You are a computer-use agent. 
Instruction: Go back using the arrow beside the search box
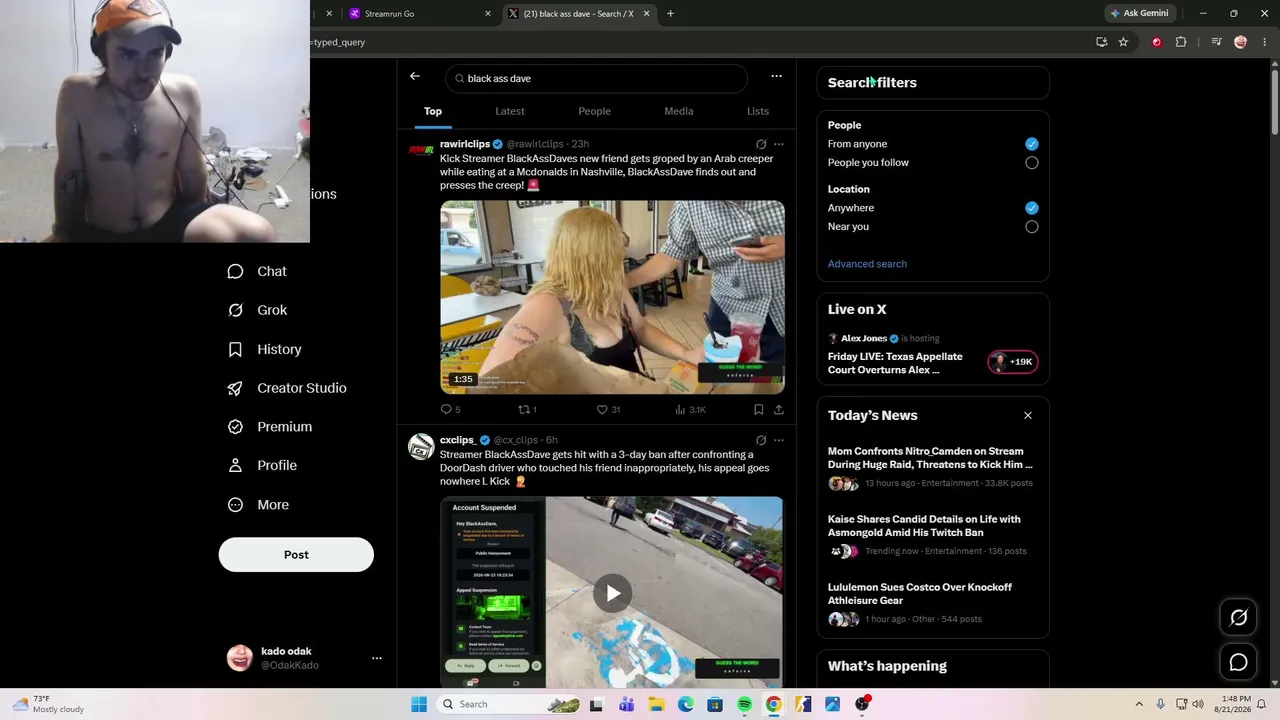click(x=415, y=76)
